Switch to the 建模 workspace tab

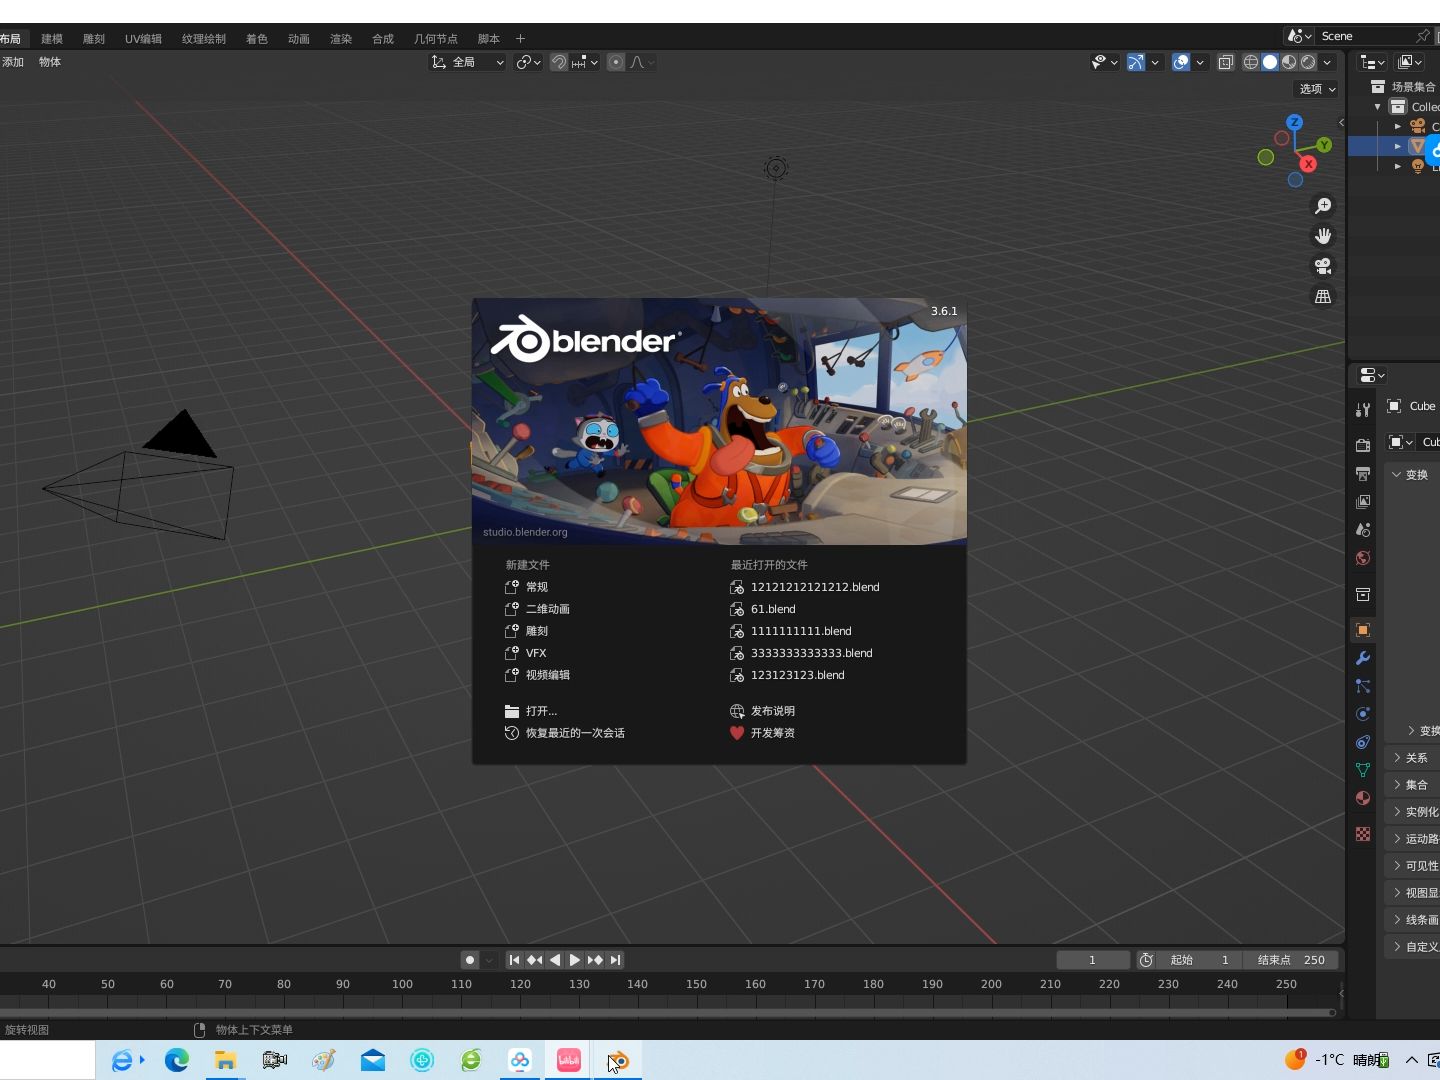pos(52,39)
